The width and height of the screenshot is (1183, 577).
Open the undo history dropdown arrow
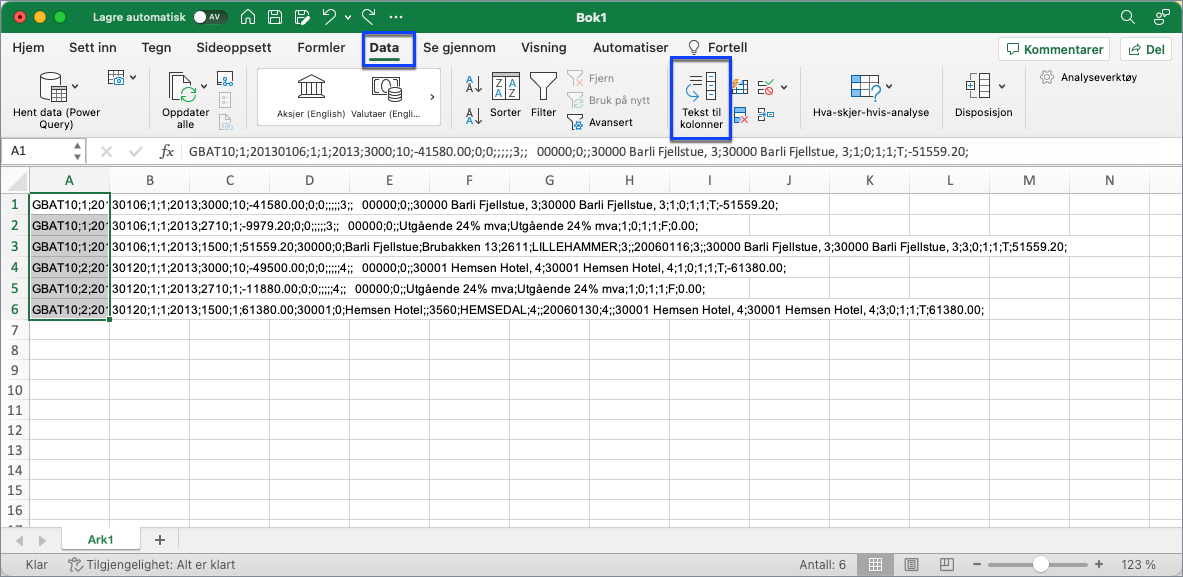[347, 17]
